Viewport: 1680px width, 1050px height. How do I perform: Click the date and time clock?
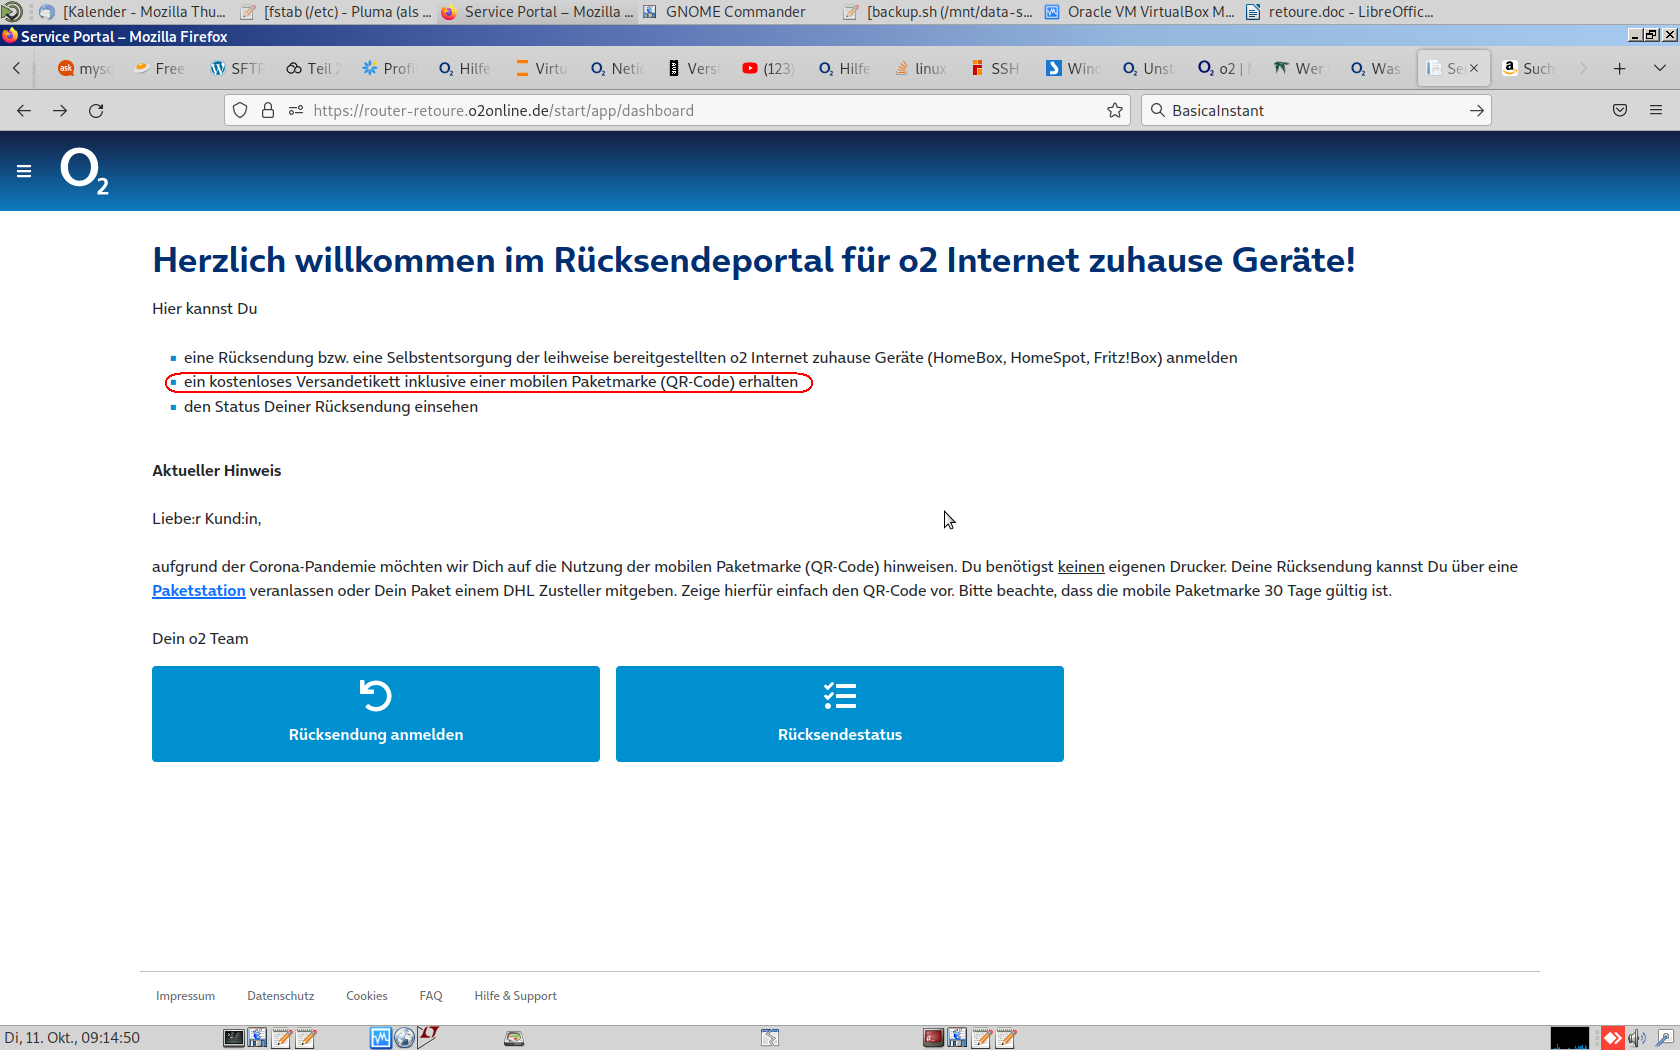point(72,1038)
